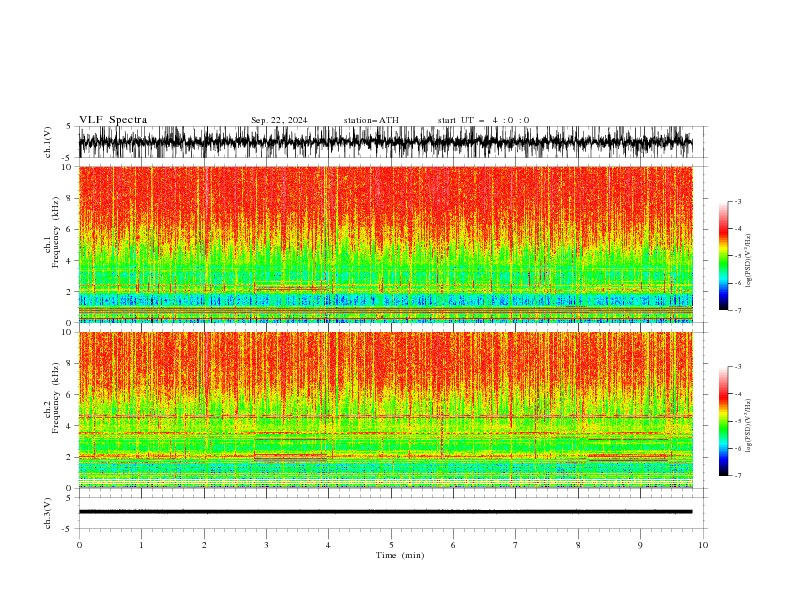Click the "start UT = 4 :0 :0" text
Image resolution: width=792 pixels, height=612 pixels.
483,120
